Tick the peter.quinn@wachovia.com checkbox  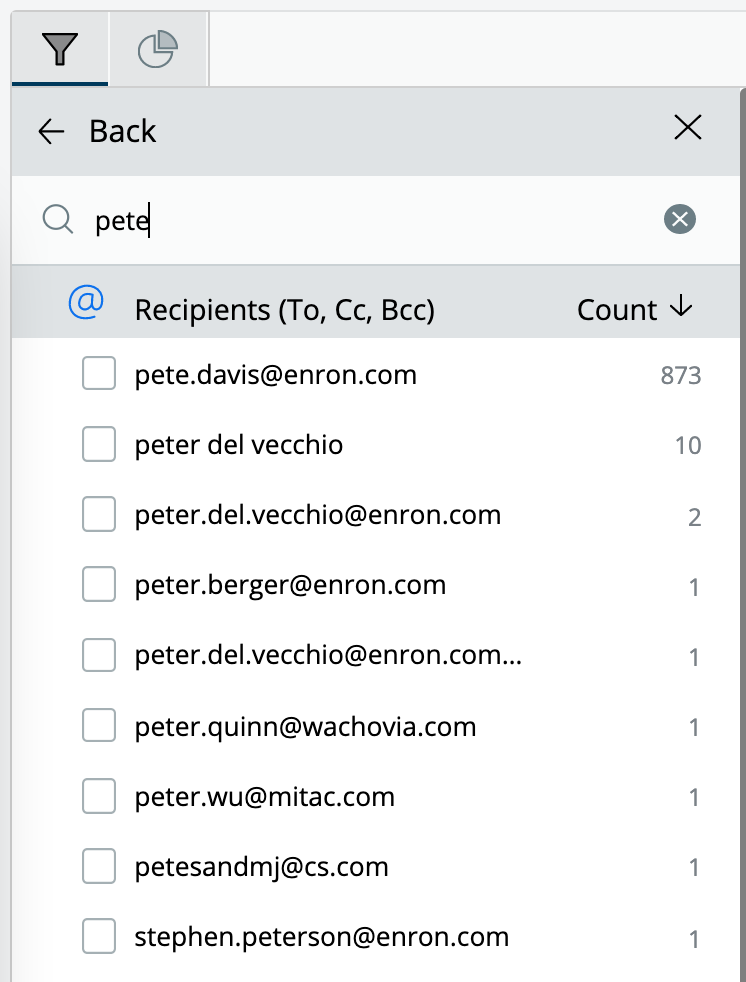(99, 725)
